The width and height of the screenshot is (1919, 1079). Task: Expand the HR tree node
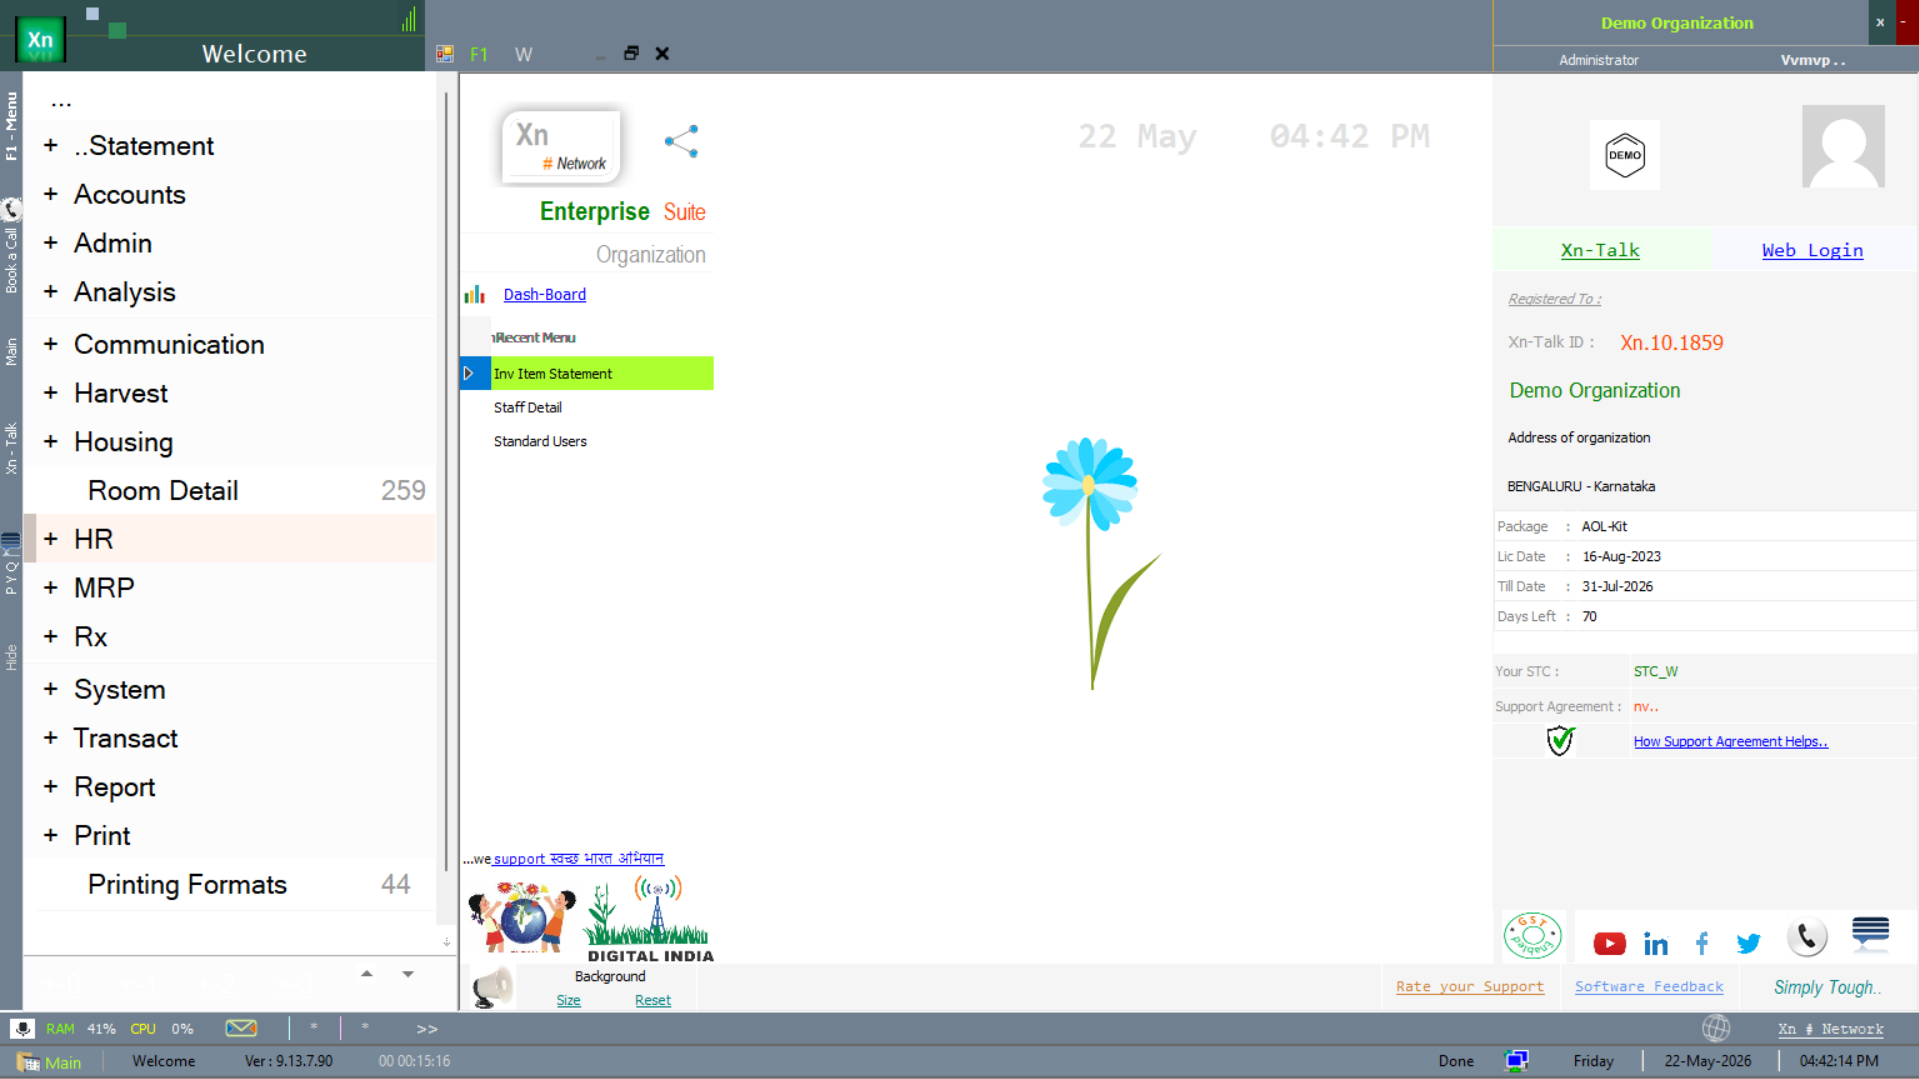click(x=51, y=539)
